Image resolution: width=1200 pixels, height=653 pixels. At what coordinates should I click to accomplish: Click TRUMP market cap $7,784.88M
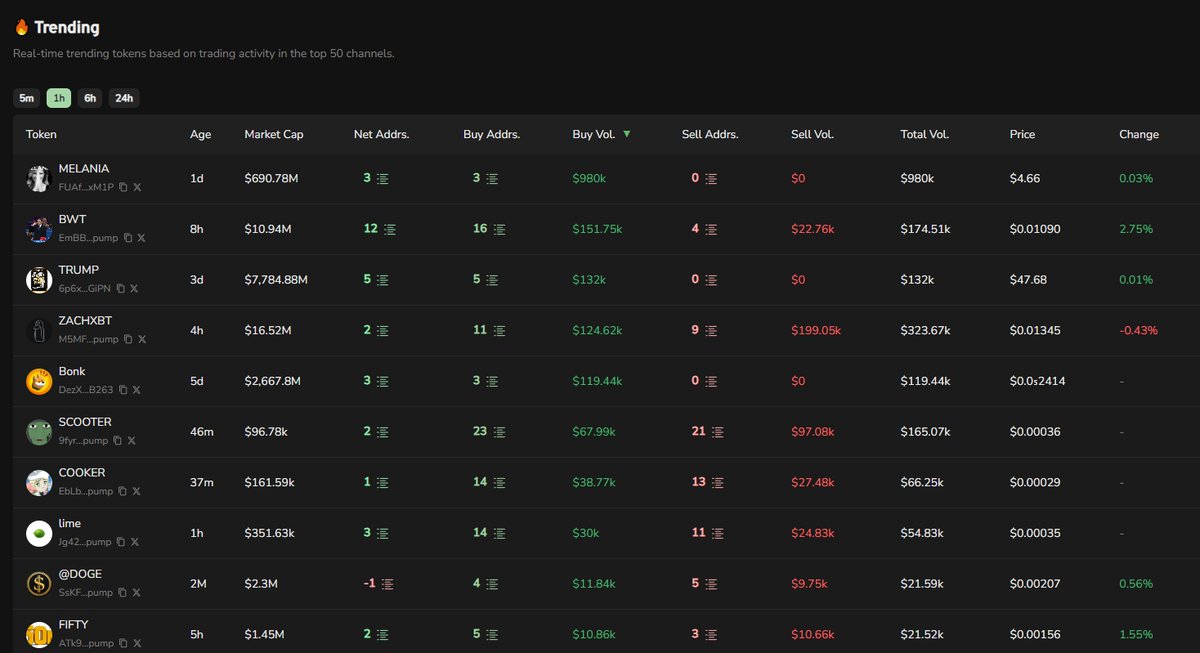point(276,280)
